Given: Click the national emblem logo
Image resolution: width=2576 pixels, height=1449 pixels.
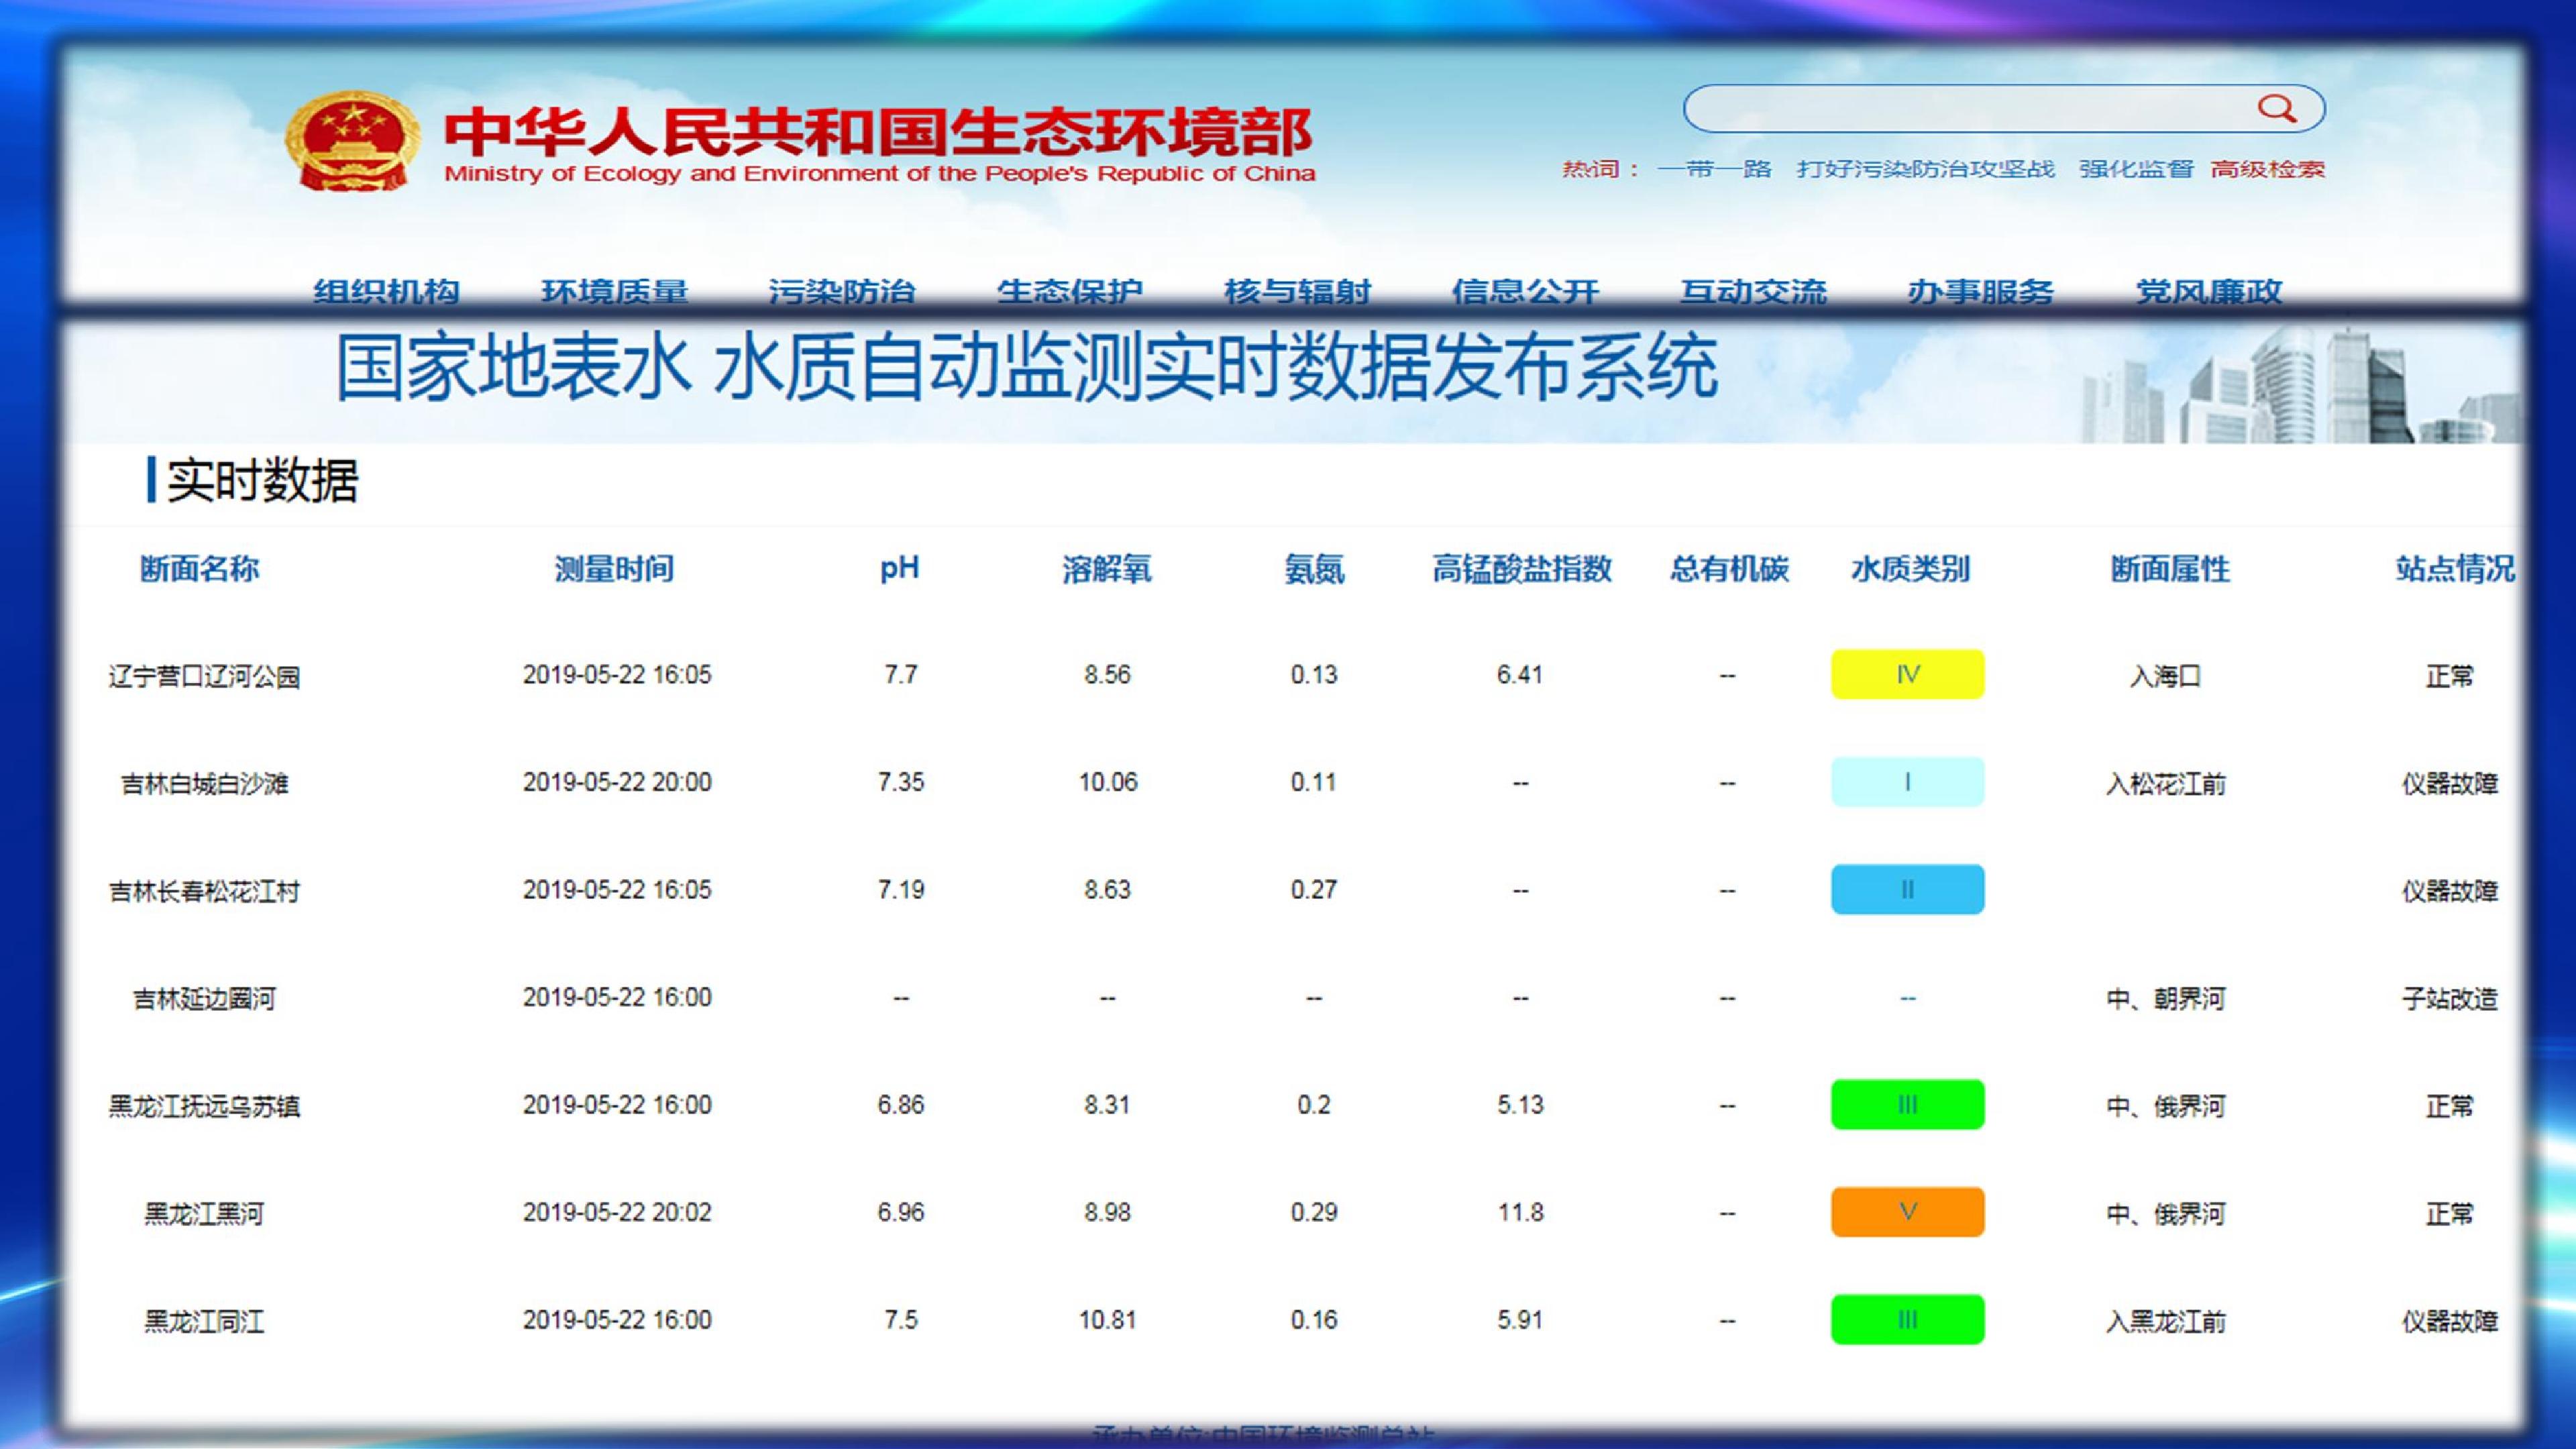Looking at the screenshot, I should [352, 140].
